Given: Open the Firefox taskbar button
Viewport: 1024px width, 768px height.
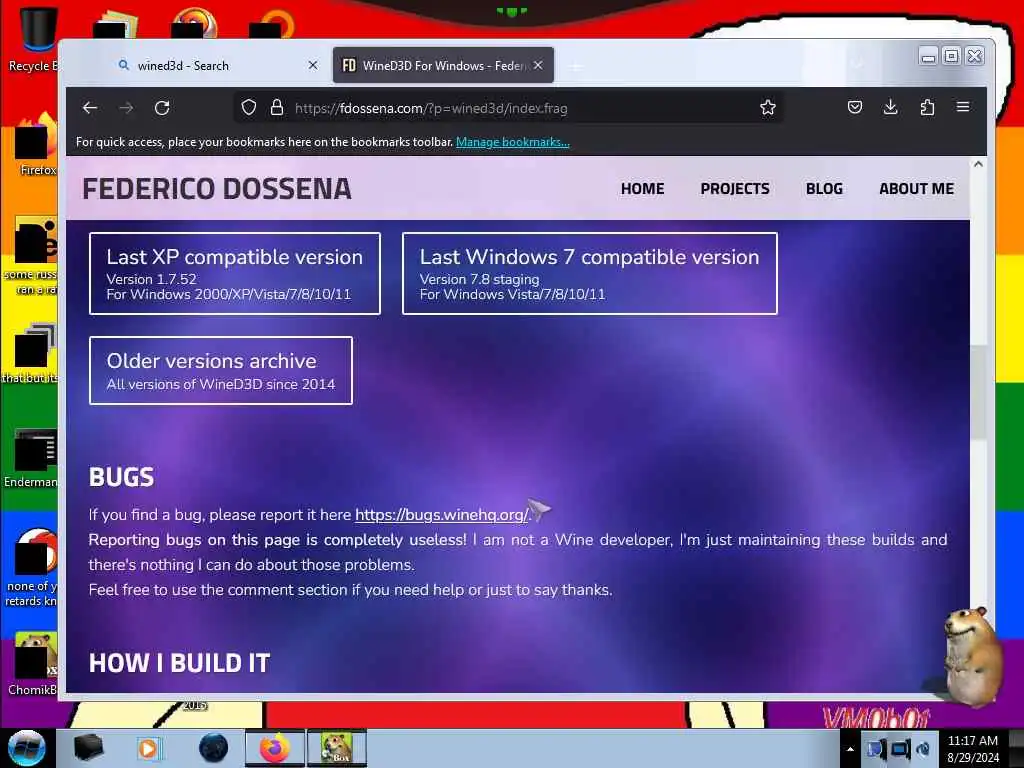Looking at the screenshot, I should 274,748.
